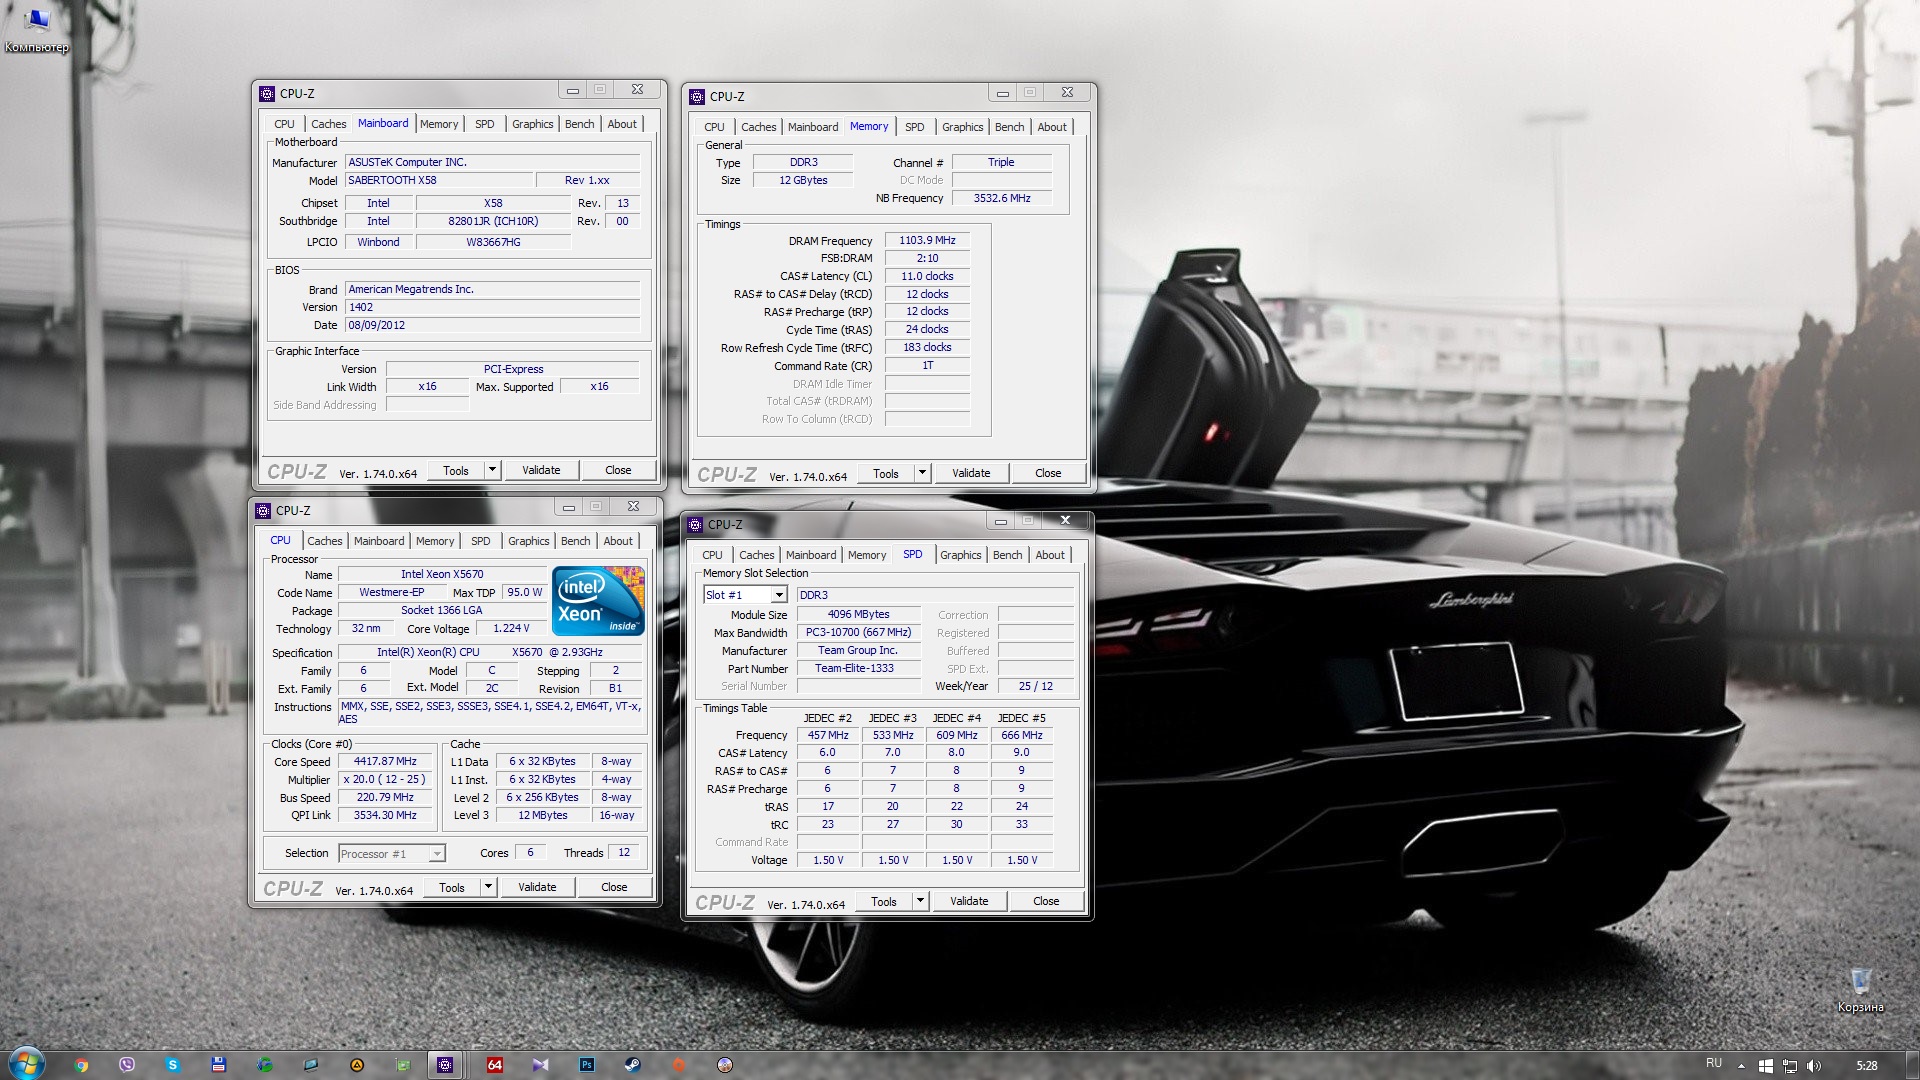The height and width of the screenshot is (1080, 1920).
Task: Open the green globe taskbar icon
Action: click(x=265, y=1065)
